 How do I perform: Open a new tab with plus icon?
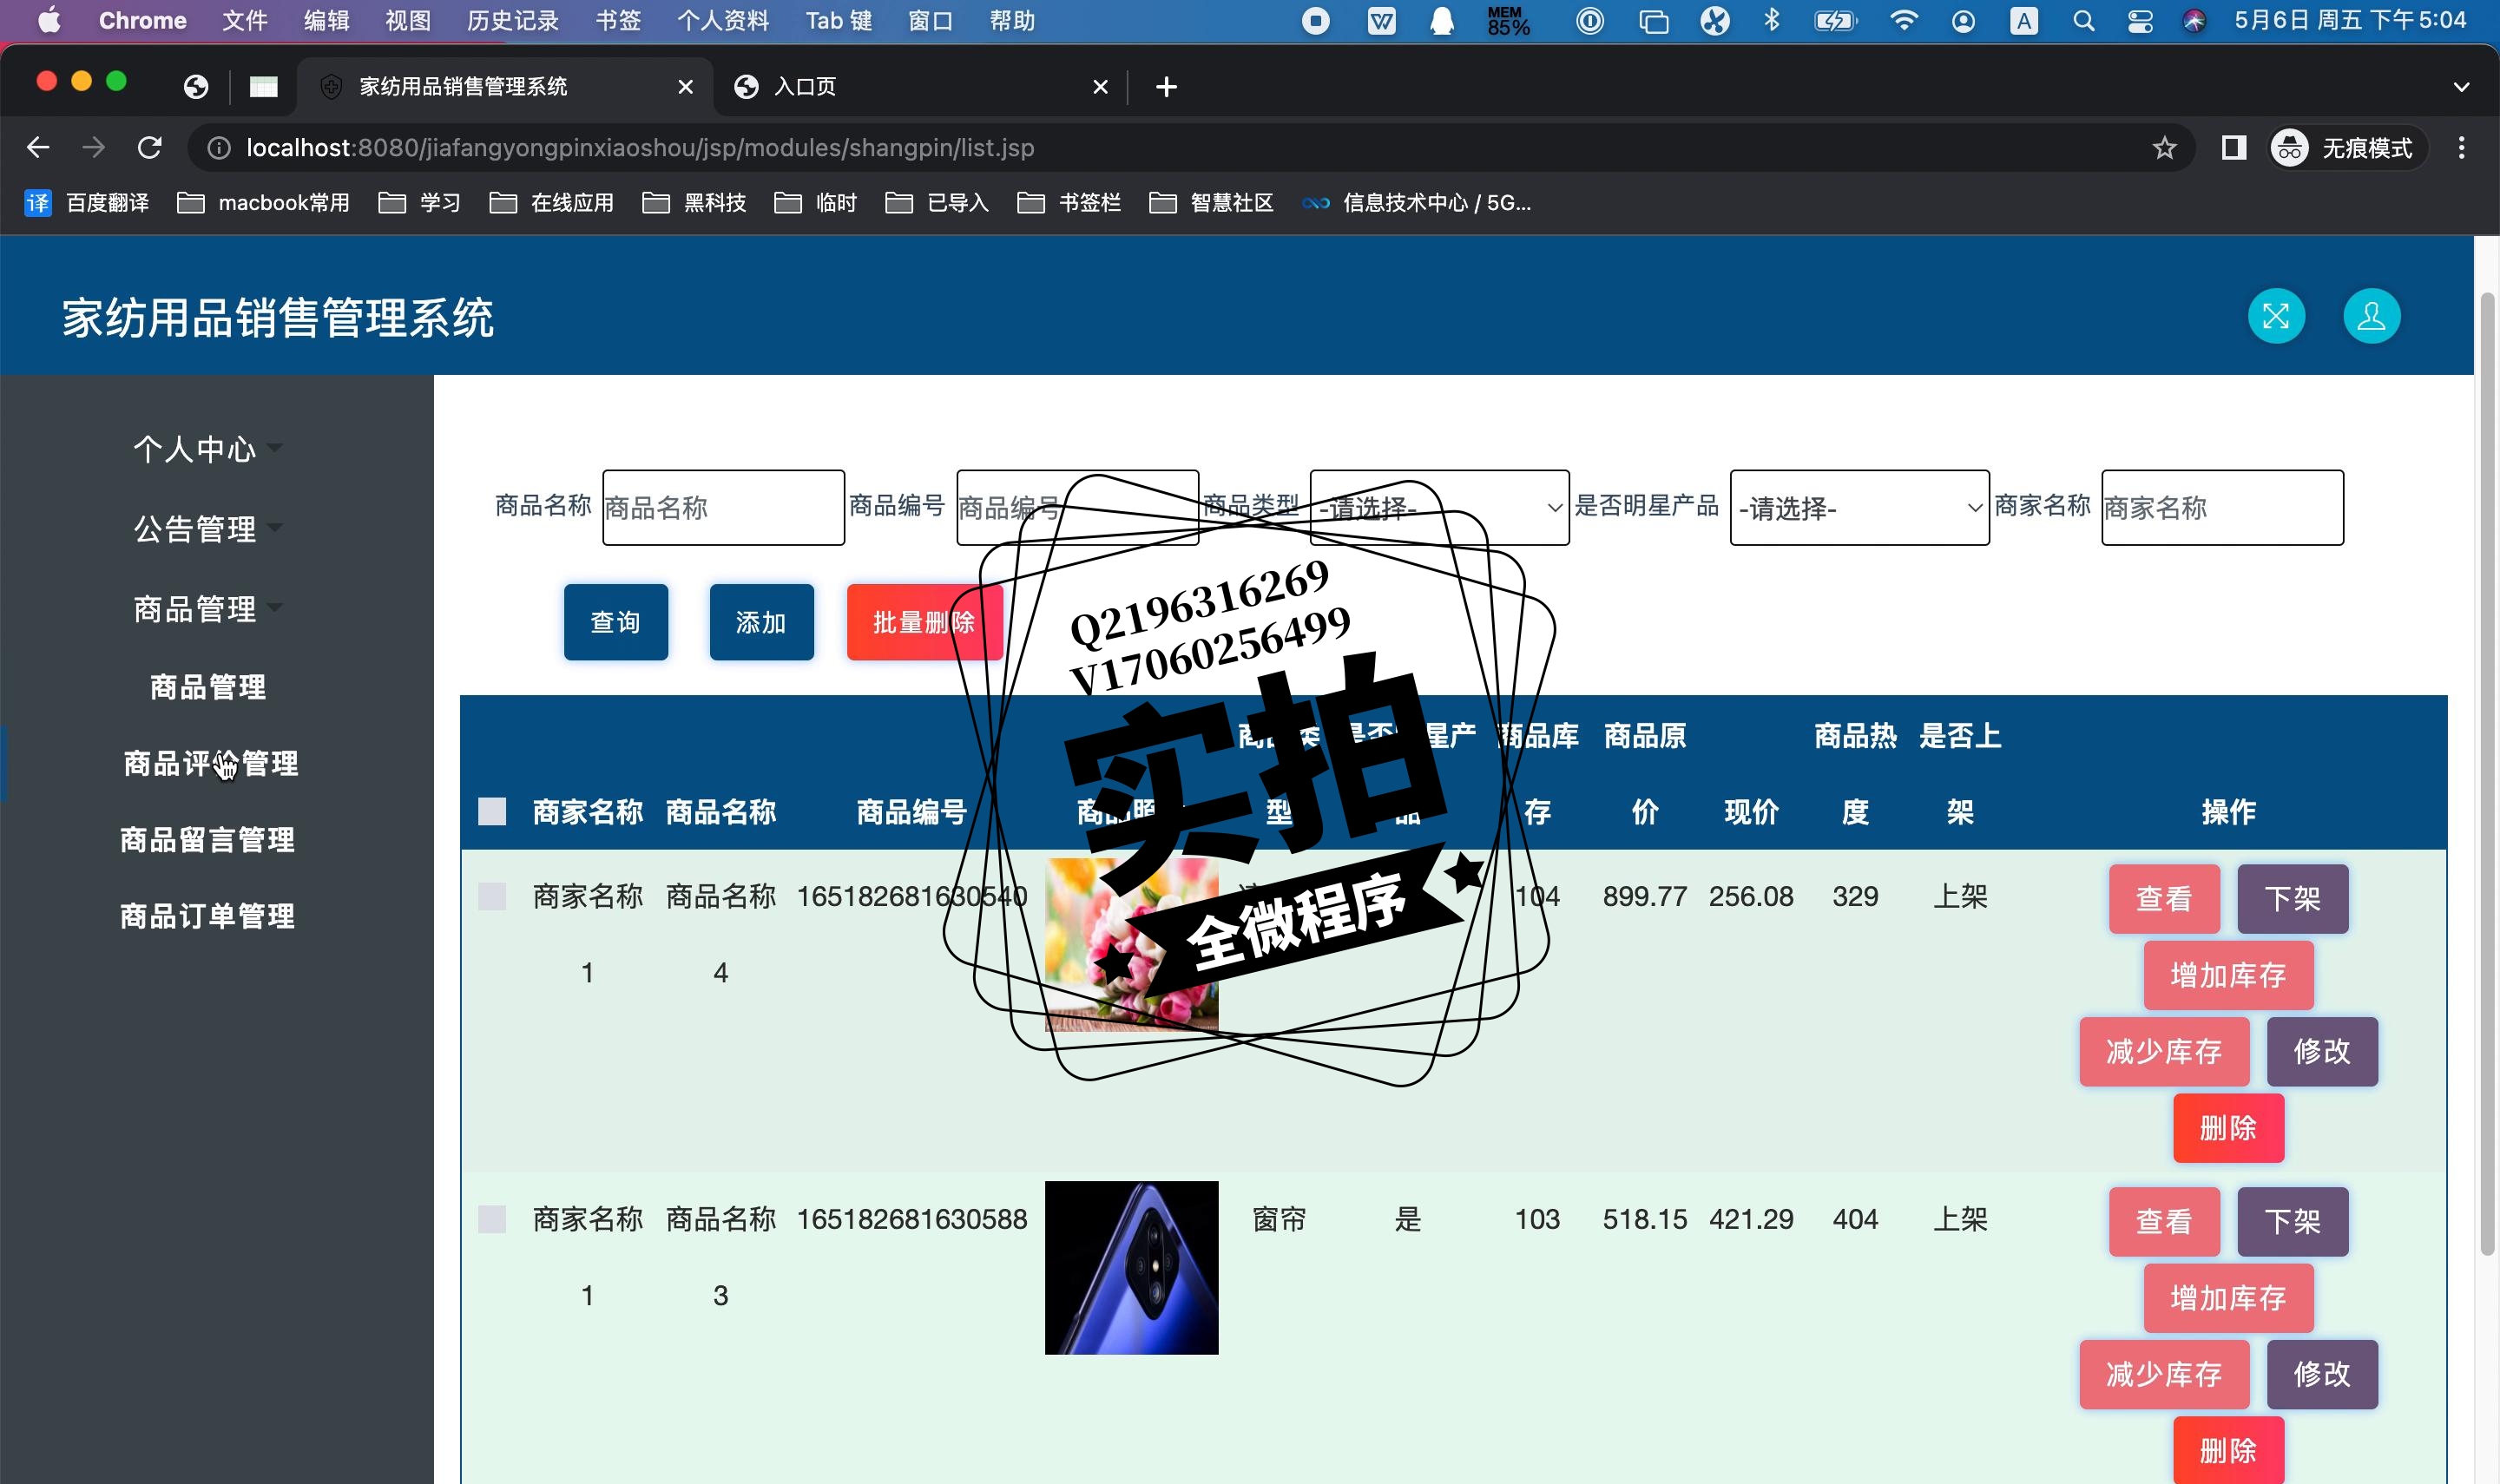(x=1166, y=87)
